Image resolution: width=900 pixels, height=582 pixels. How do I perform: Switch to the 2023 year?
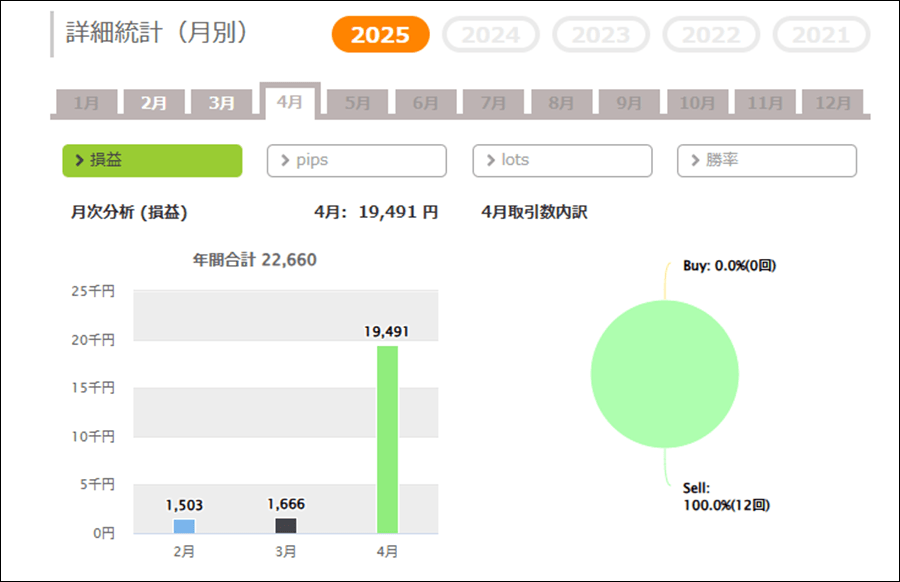[x=601, y=34]
